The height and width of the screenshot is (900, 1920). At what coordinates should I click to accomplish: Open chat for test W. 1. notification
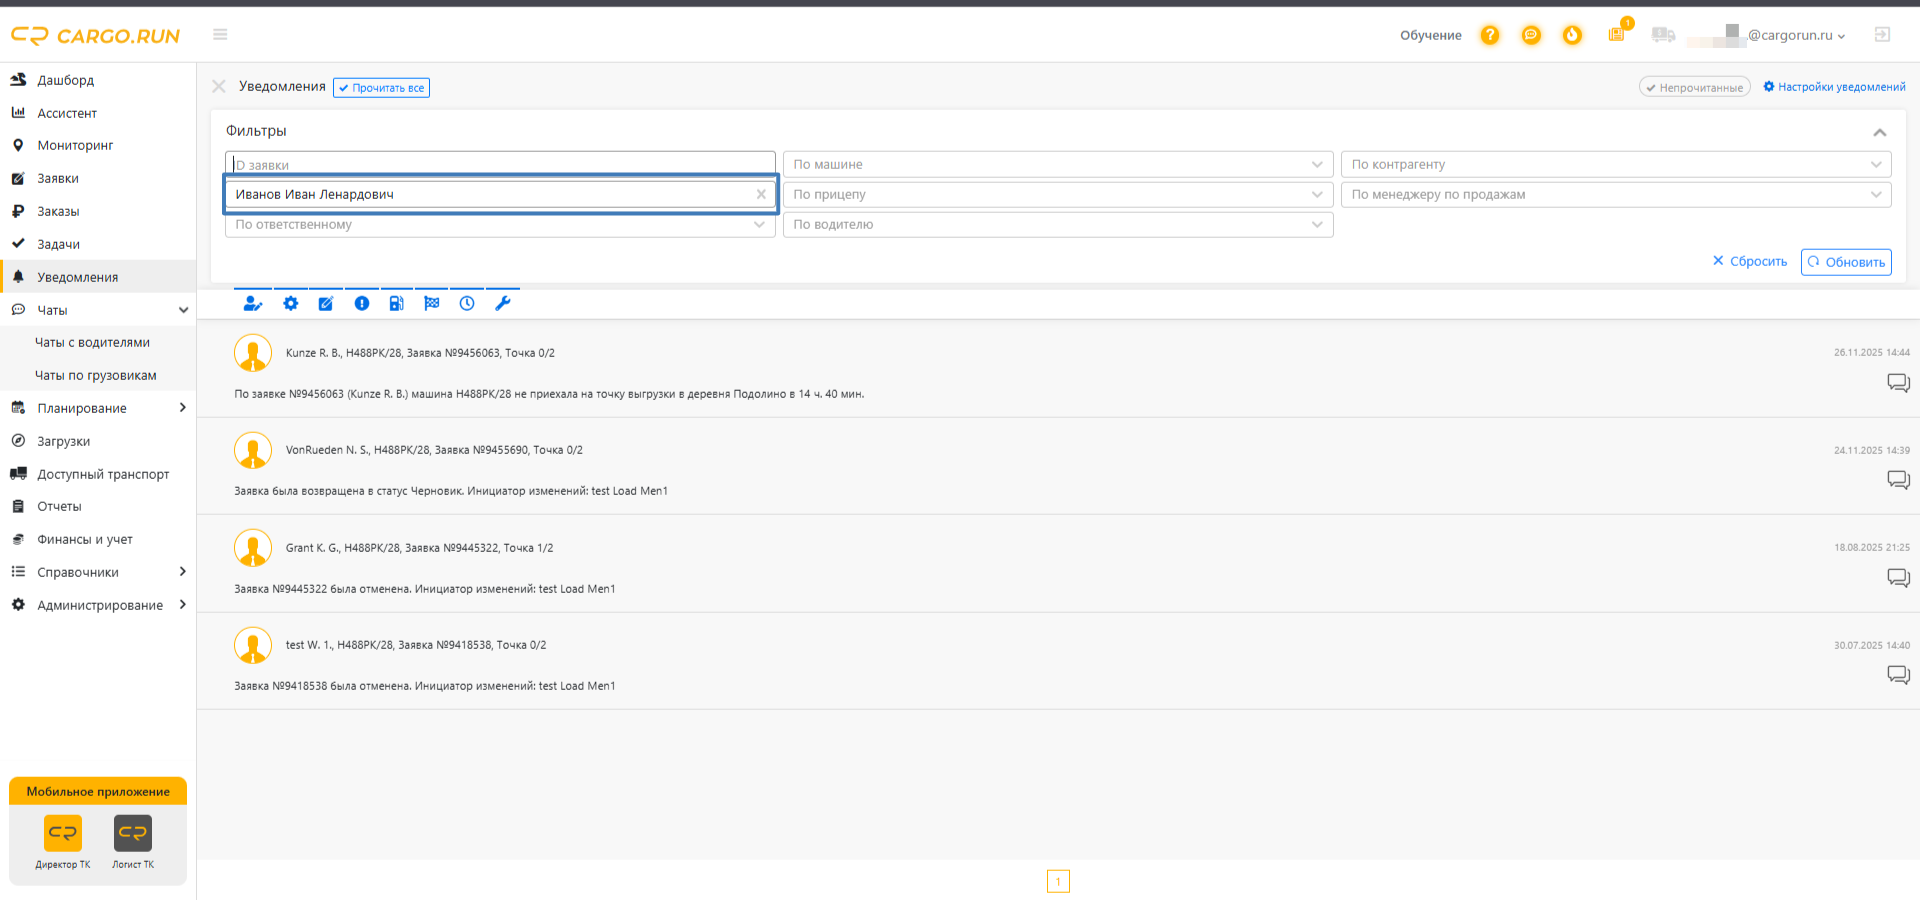point(1898,675)
